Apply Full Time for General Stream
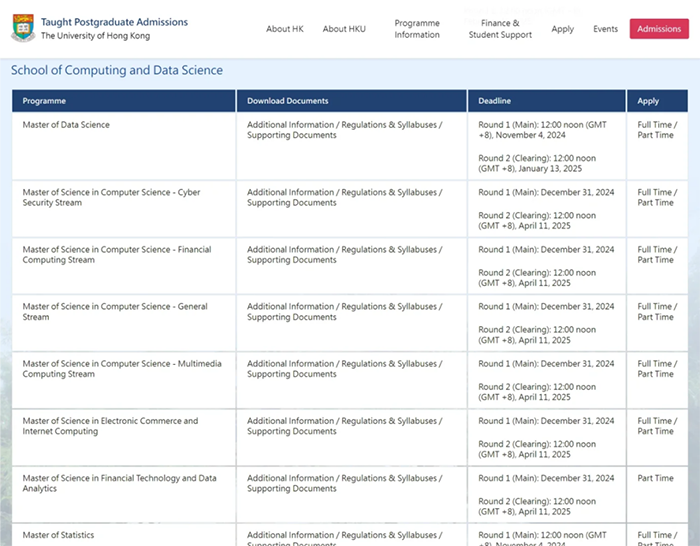700x546 pixels. (654, 307)
